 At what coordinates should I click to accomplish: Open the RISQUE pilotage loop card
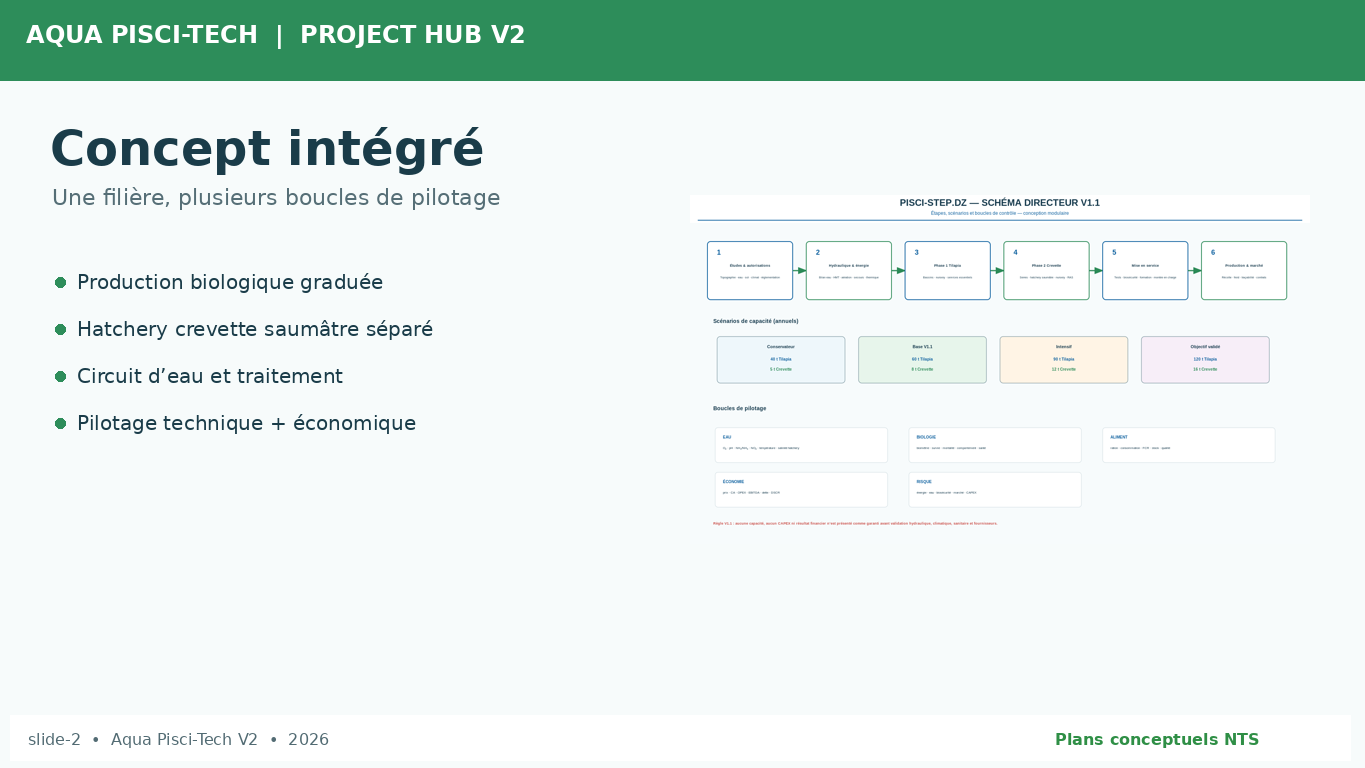(x=995, y=490)
